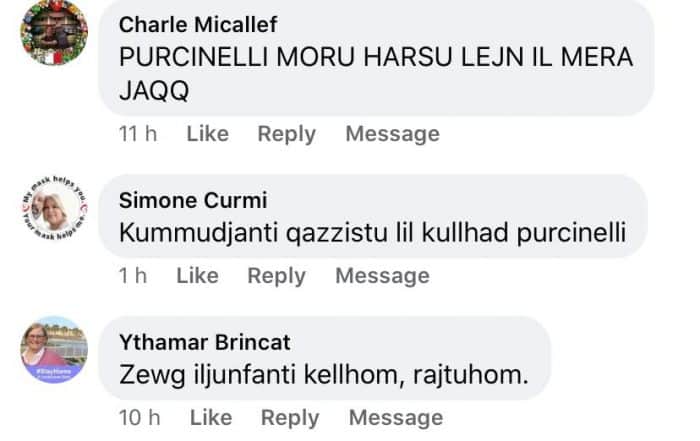
Task: Click the comment text starting with PURCINELLI MORU
Action: pos(375,71)
